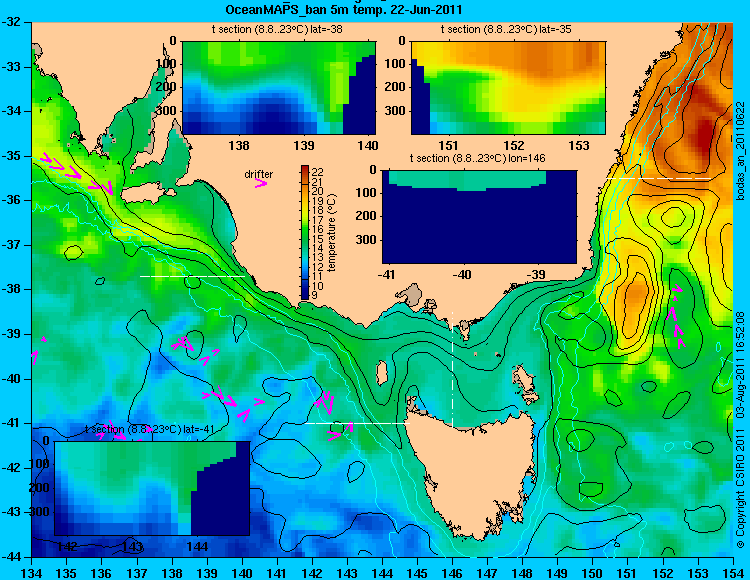Click depth label 100 on the lon=146 inset
This screenshot has height=580, width=750.
(367, 193)
